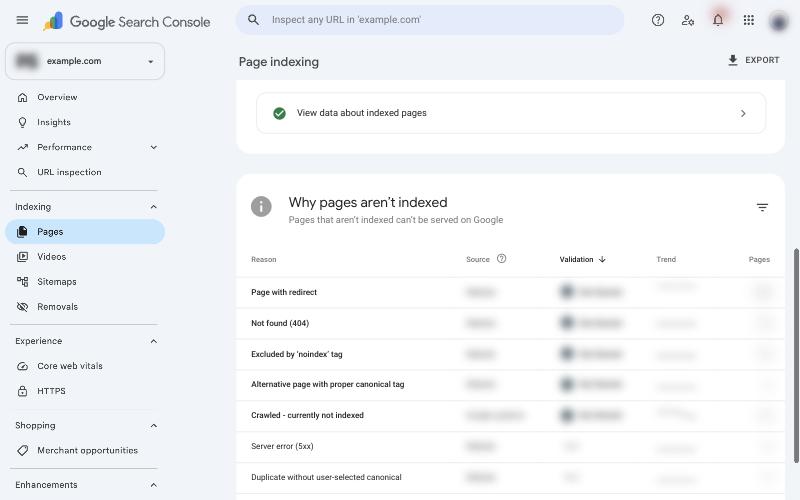800x500 pixels.
Task: Open the Not found (404) row
Action: tap(510, 323)
